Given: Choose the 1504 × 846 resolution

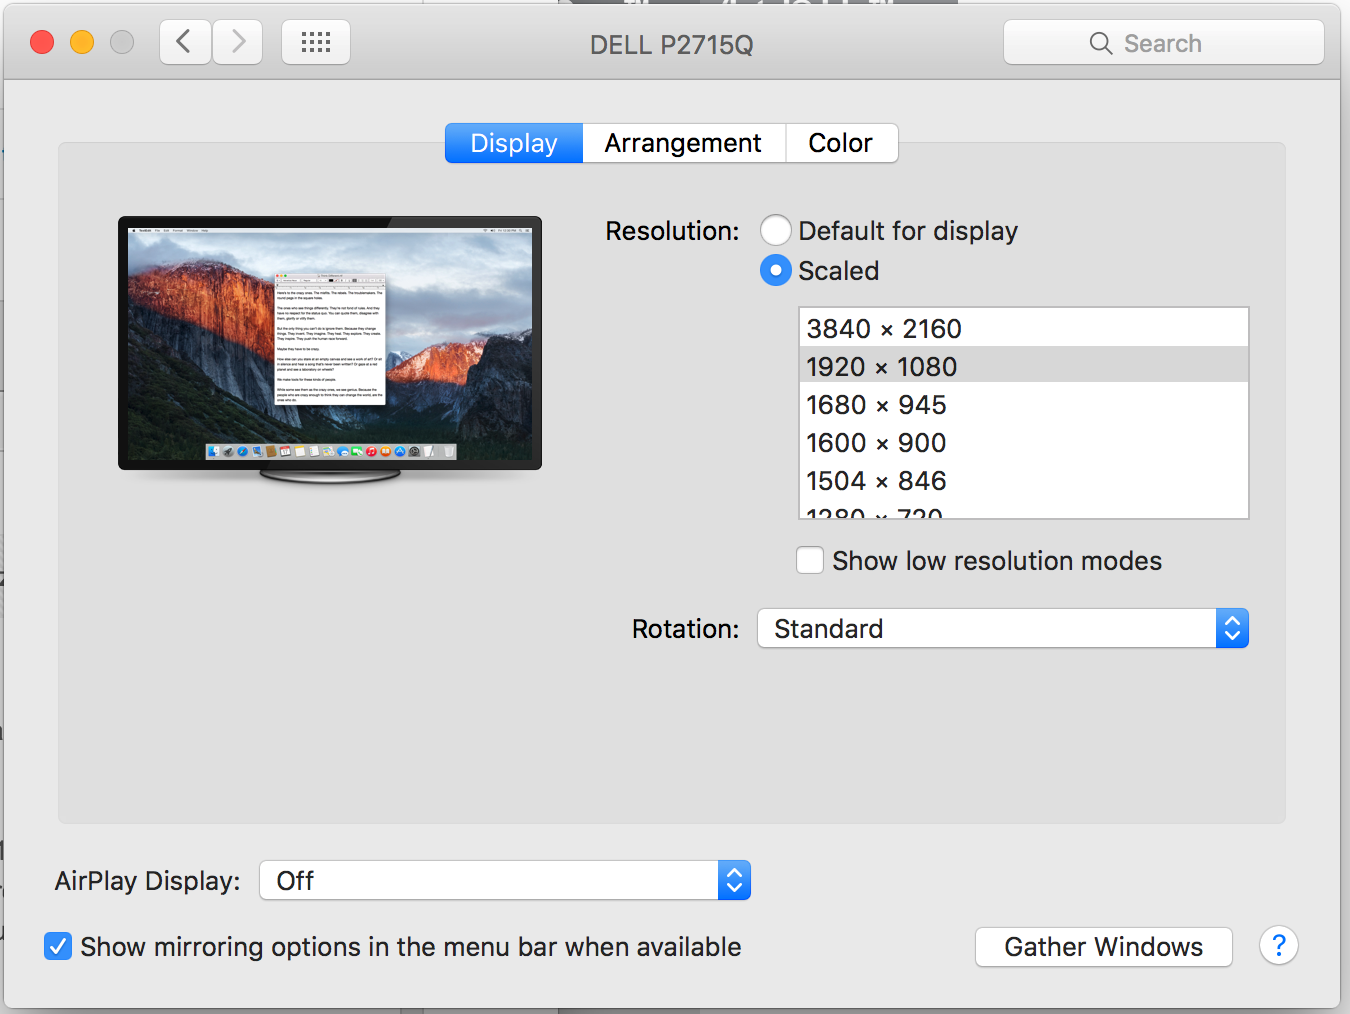Looking at the screenshot, I should (1024, 481).
